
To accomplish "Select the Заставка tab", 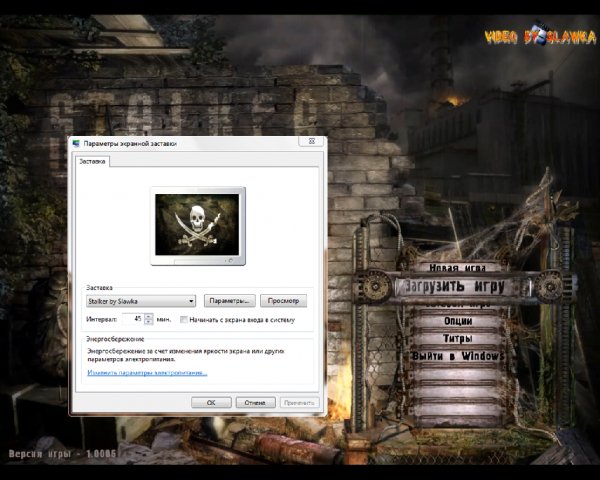I will 92,162.
